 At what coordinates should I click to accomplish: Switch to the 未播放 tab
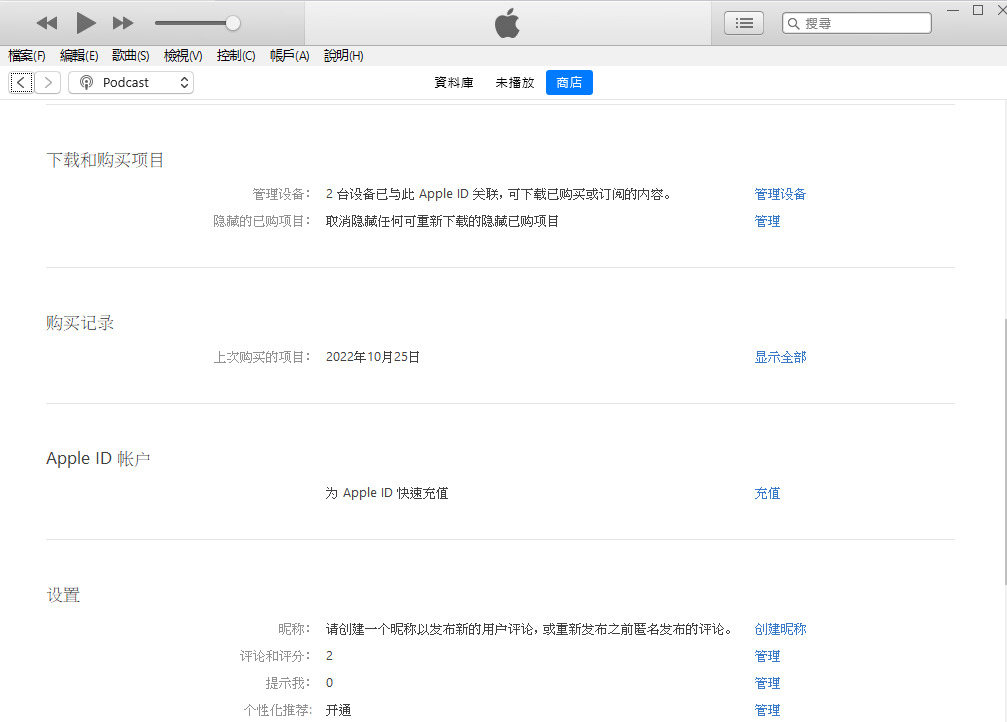(x=515, y=83)
